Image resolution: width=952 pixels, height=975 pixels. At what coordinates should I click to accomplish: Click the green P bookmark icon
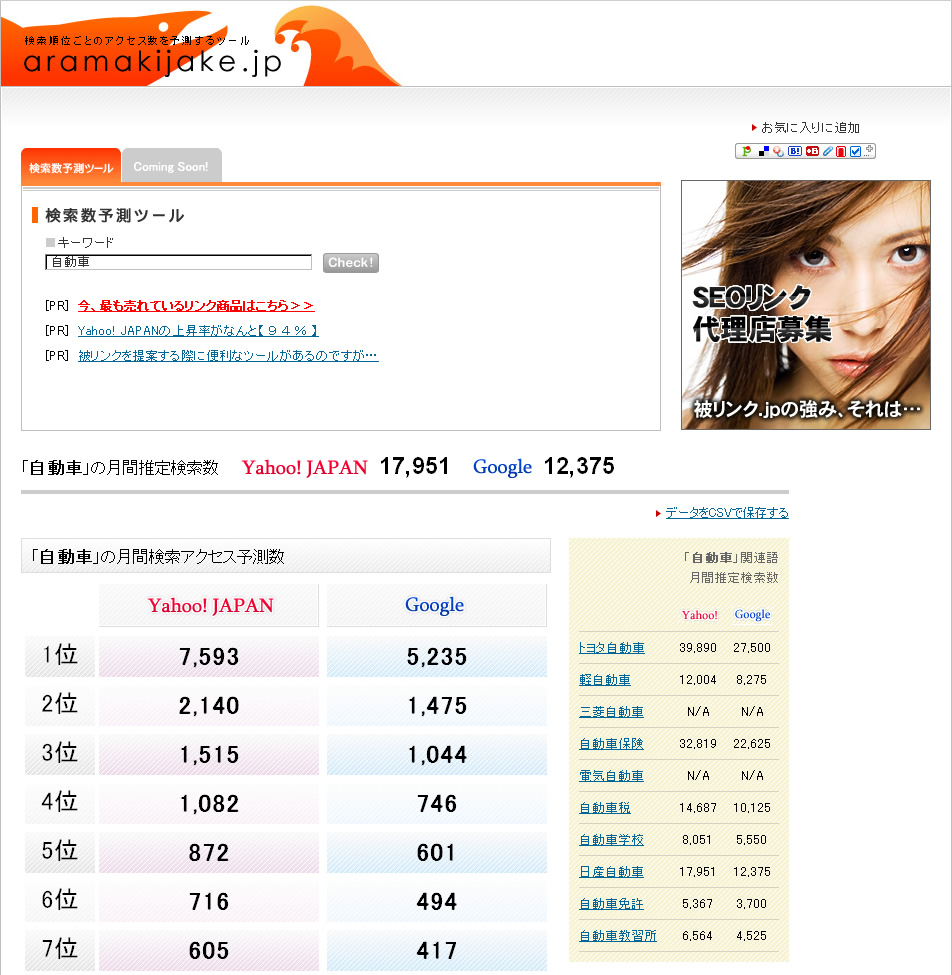[x=747, y=151]
